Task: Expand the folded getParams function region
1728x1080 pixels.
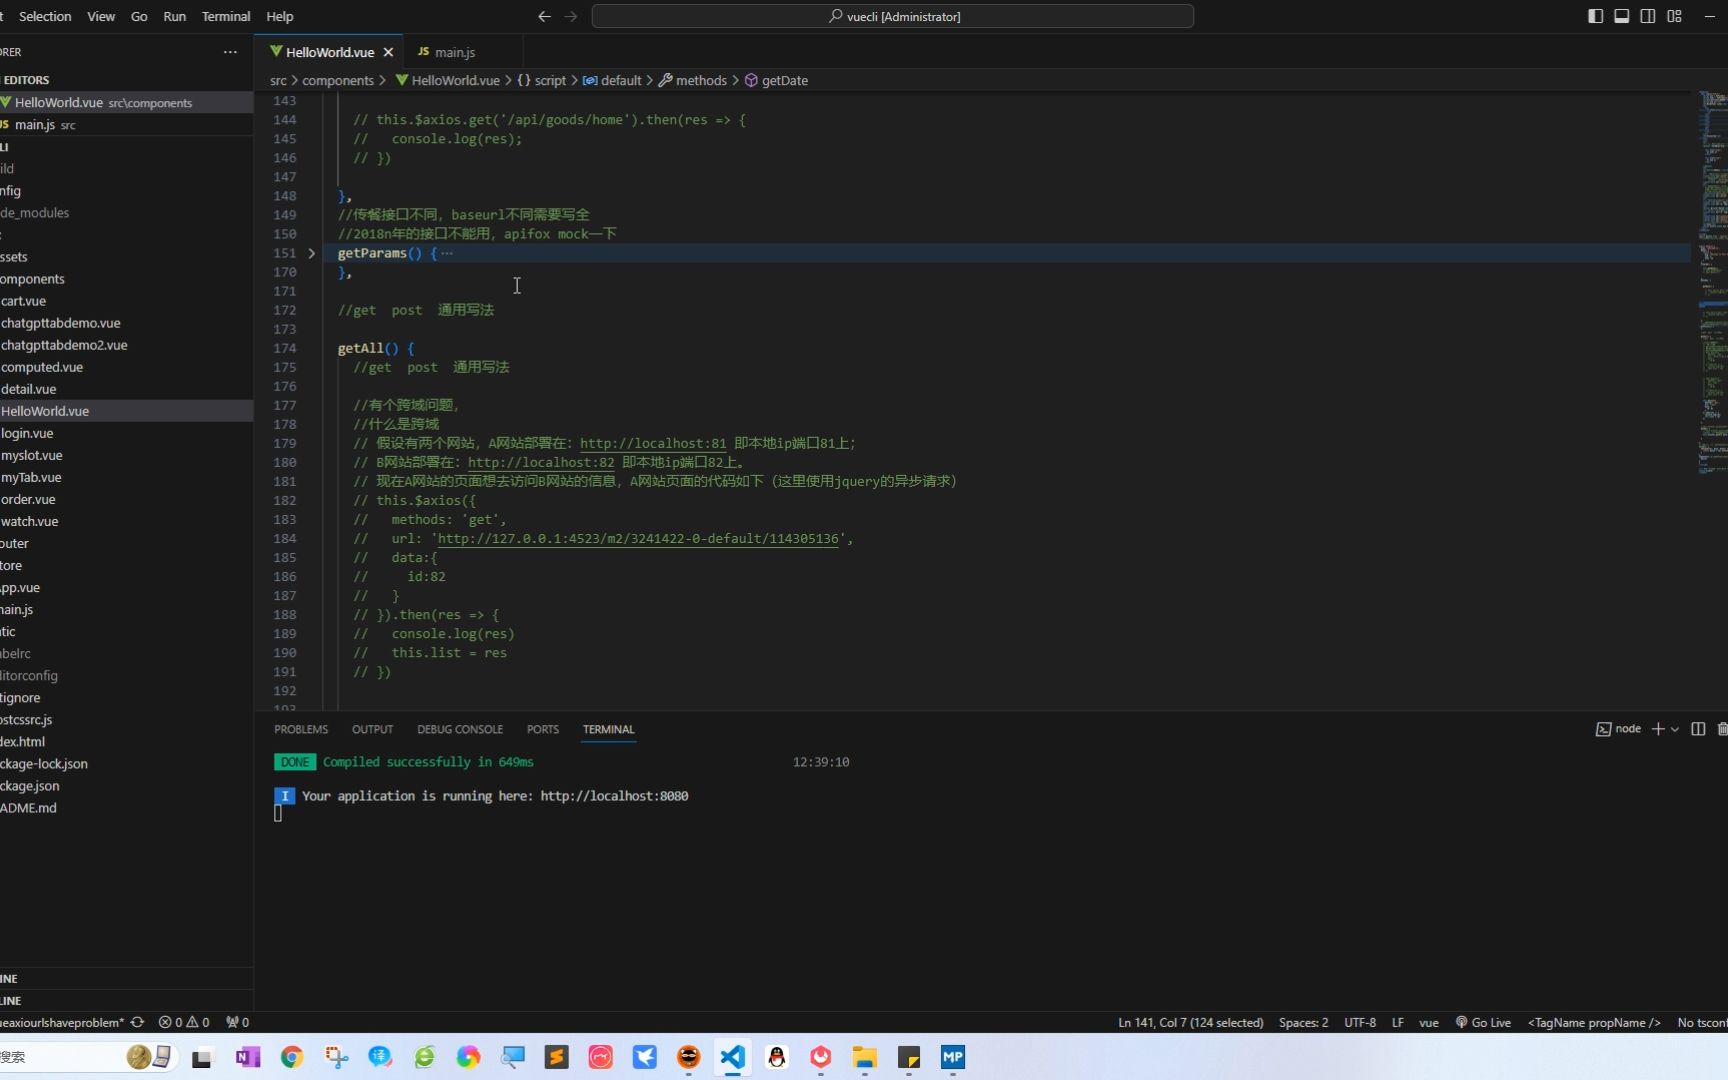Action: pos(311,253)
